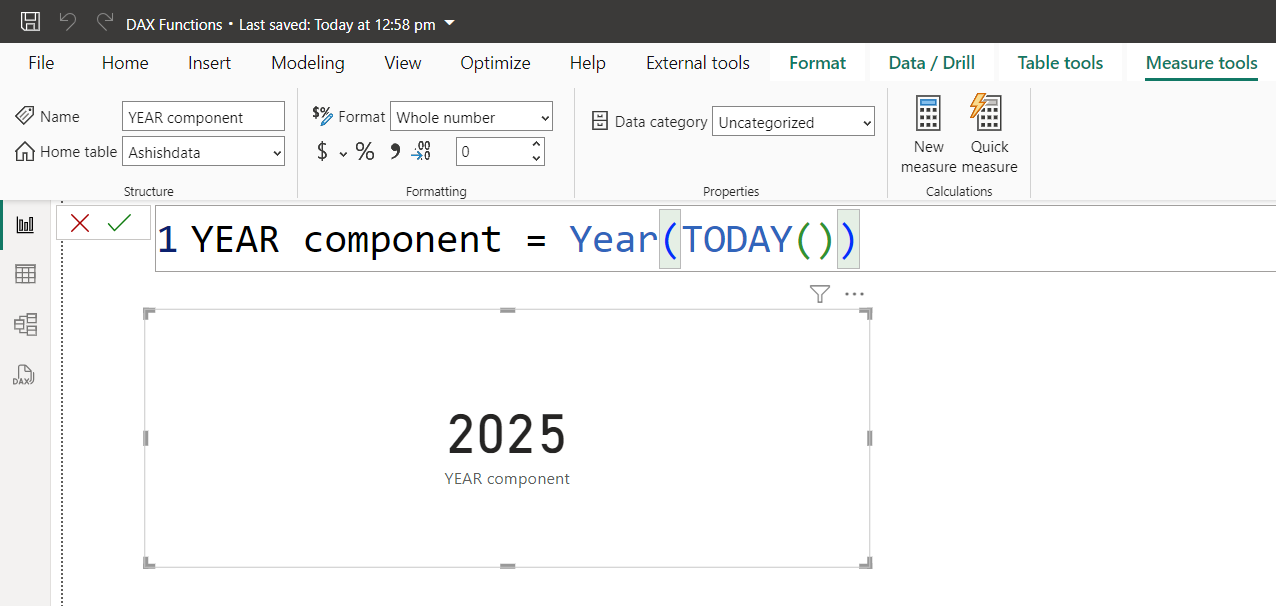The image size is (1276, 606).
Task: Click the Save icon in title bar
Action: pyautogui.click(x=31, y=22)
